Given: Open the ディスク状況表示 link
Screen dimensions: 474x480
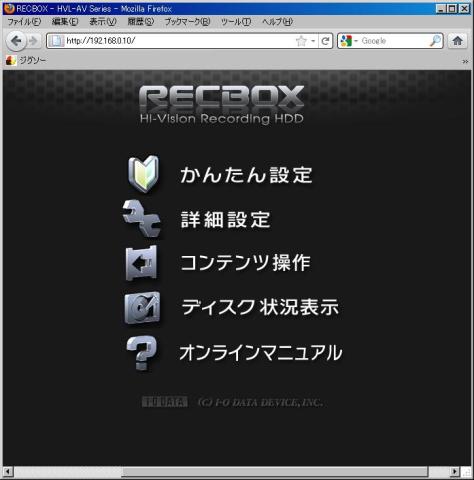Looking at the screenshot, I should pyautogui.click(x=260, y=307).
